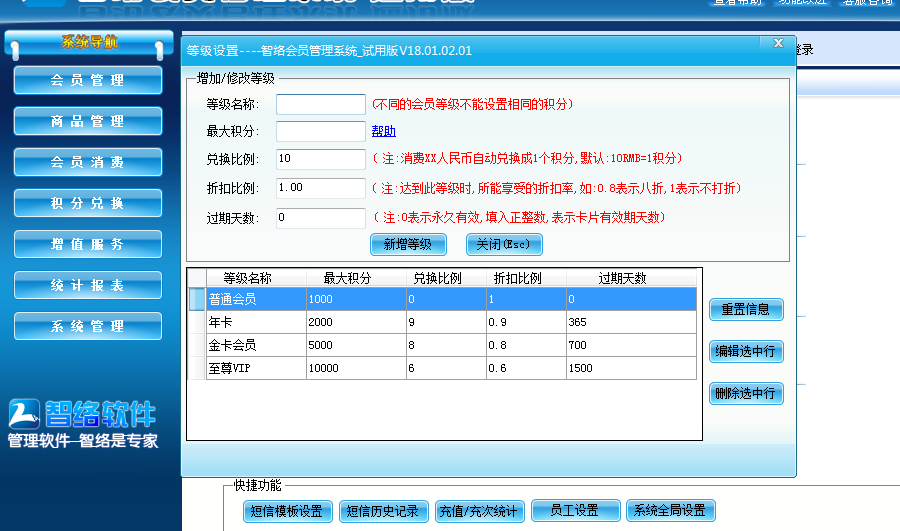Click the 1000 max points cell
The height and width of the screenshot is (531, 900).
pos(356,299)
